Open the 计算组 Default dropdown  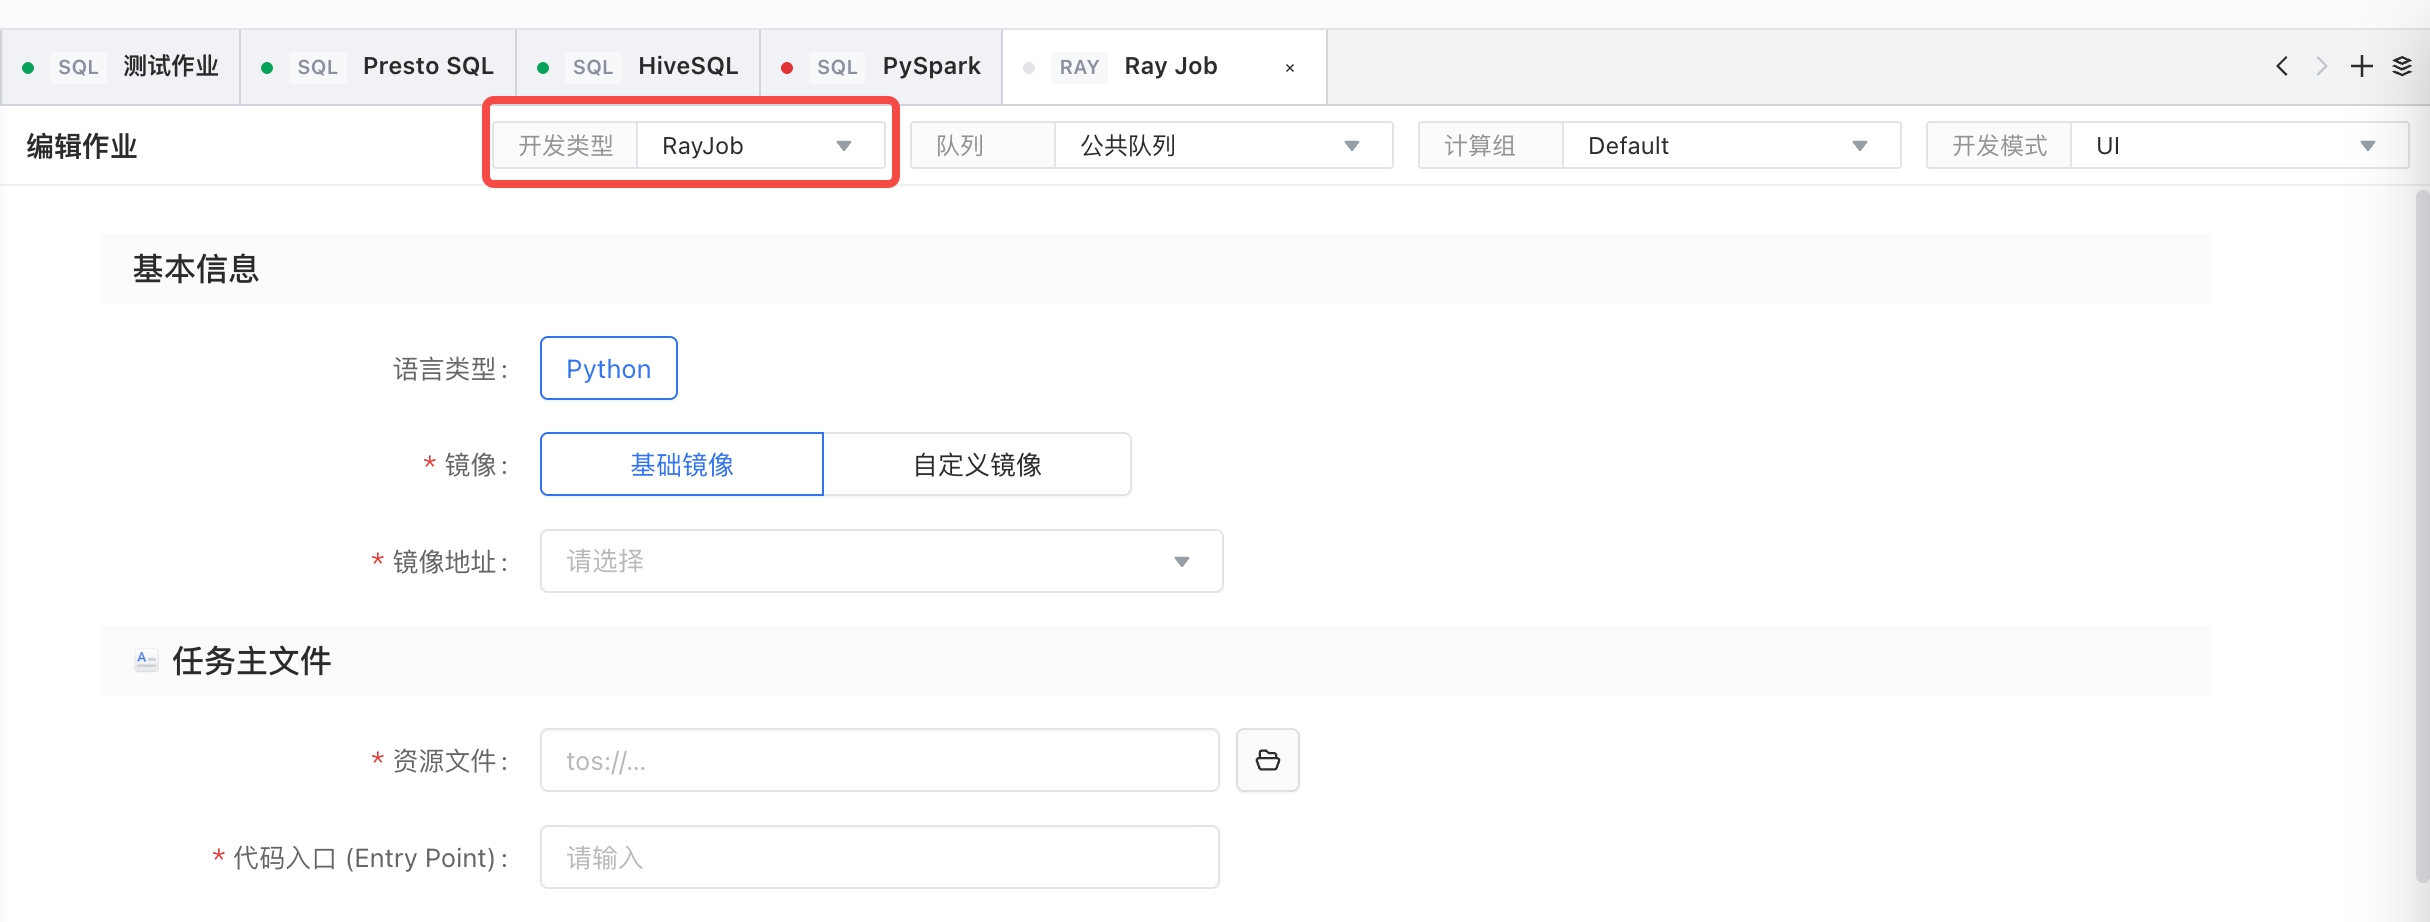(1730, 146)
